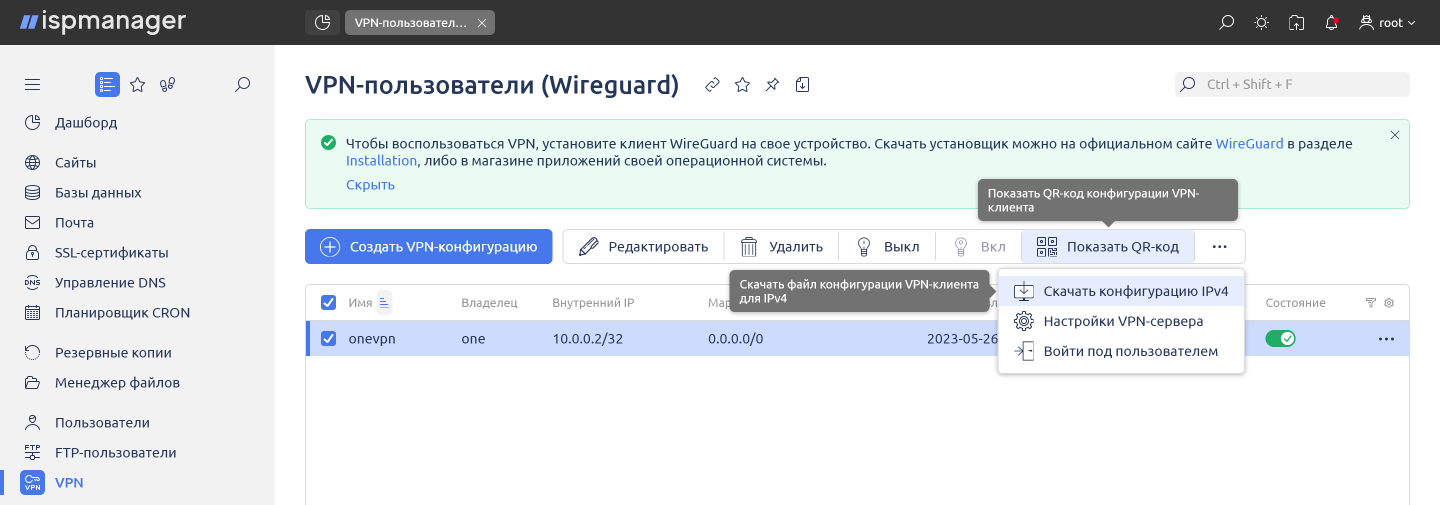Expand the root user menu
The image size is (1440, 505).
(1387, 22)
